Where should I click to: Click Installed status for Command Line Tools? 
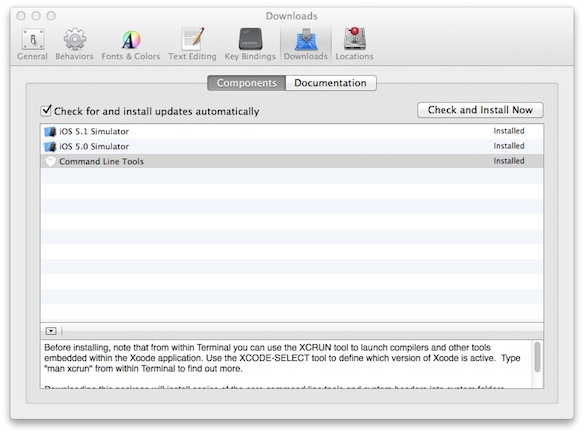pyautogui.click(x=509, y=161)
